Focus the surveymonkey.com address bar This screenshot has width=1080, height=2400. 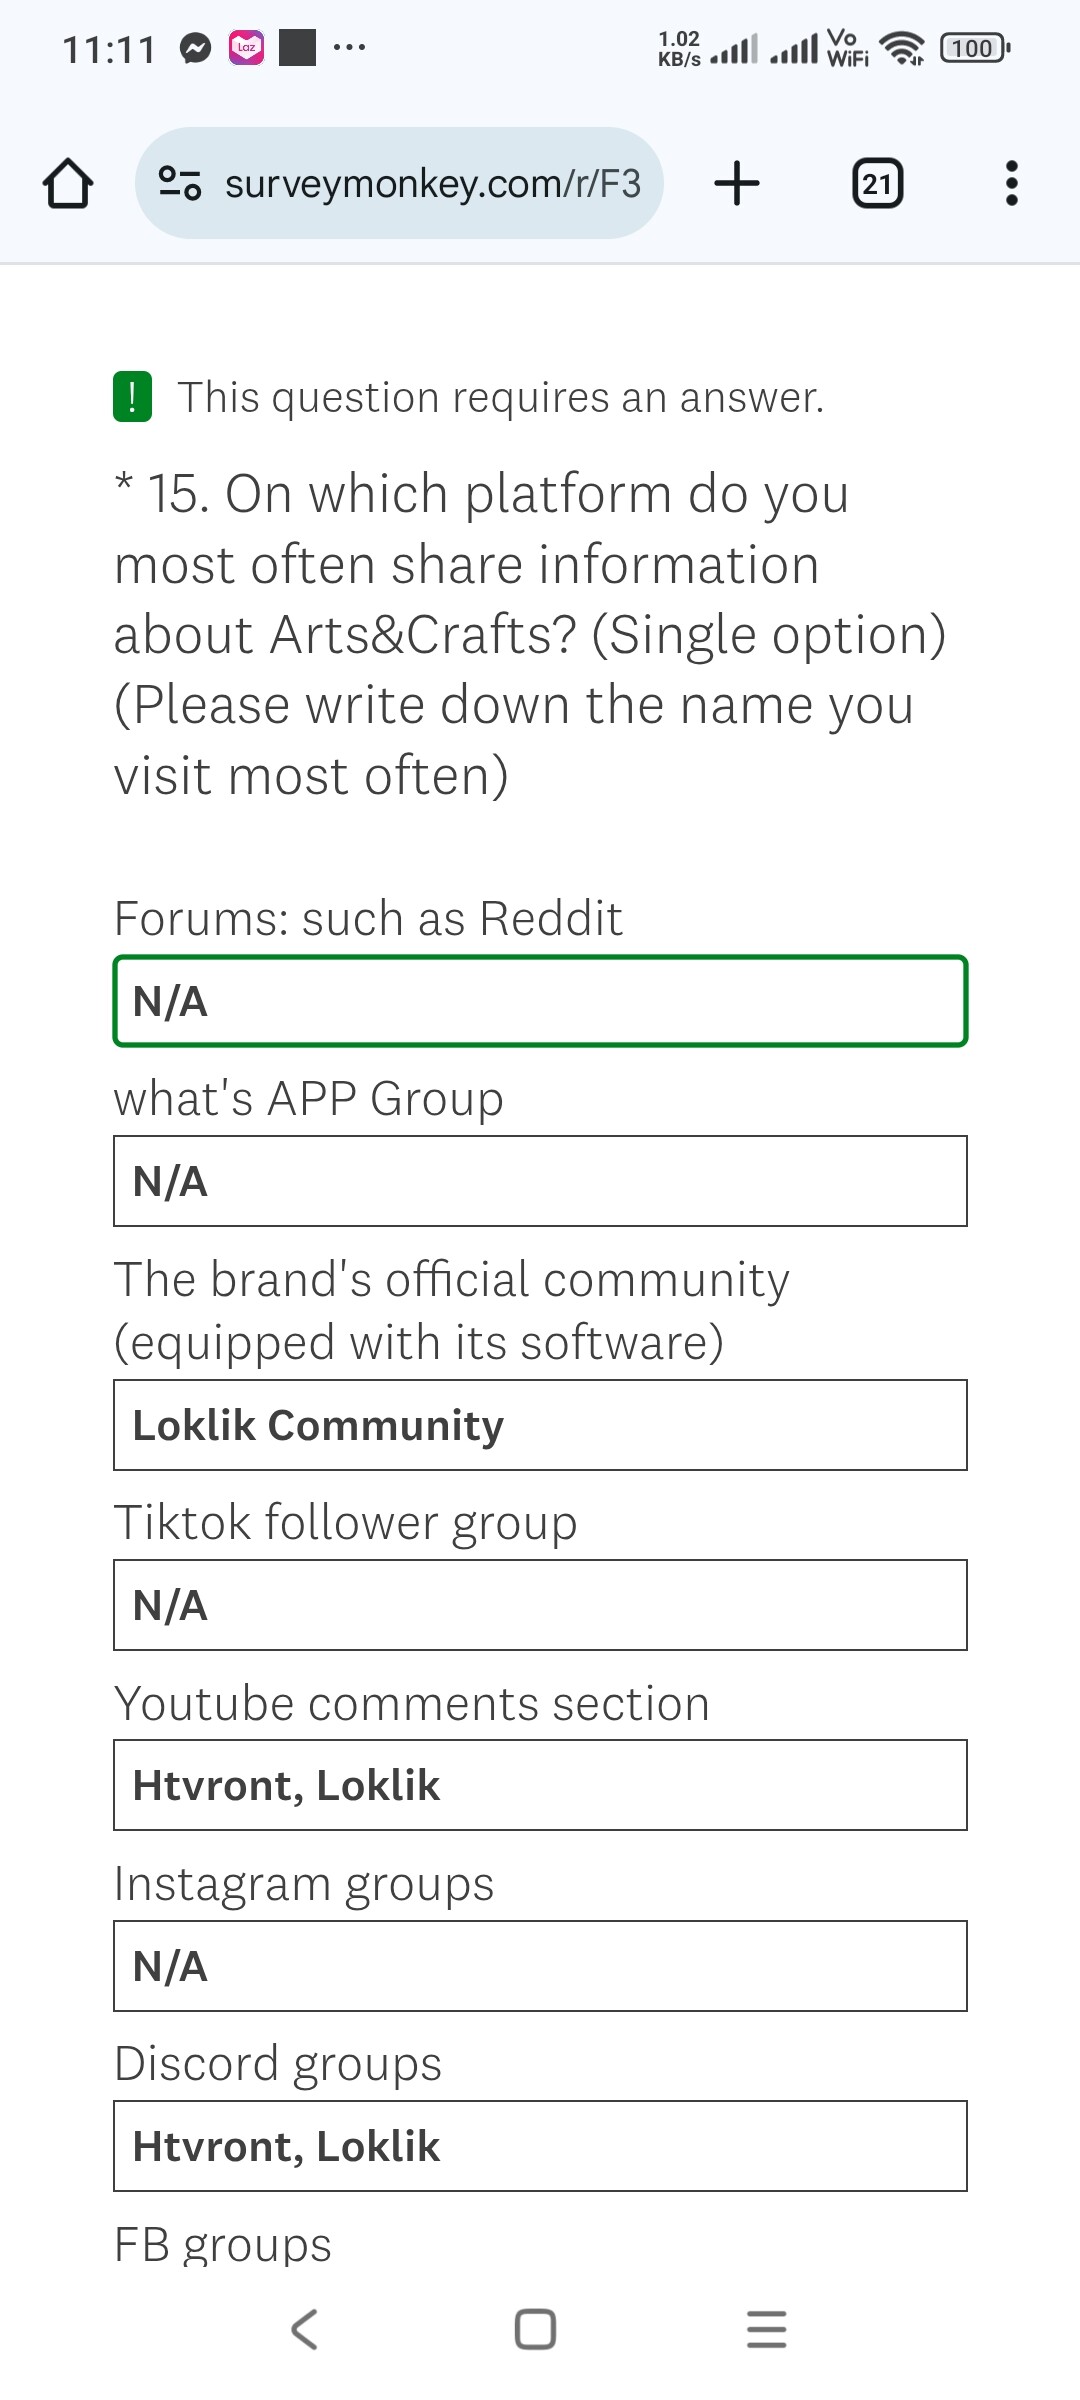click(399, 183)
